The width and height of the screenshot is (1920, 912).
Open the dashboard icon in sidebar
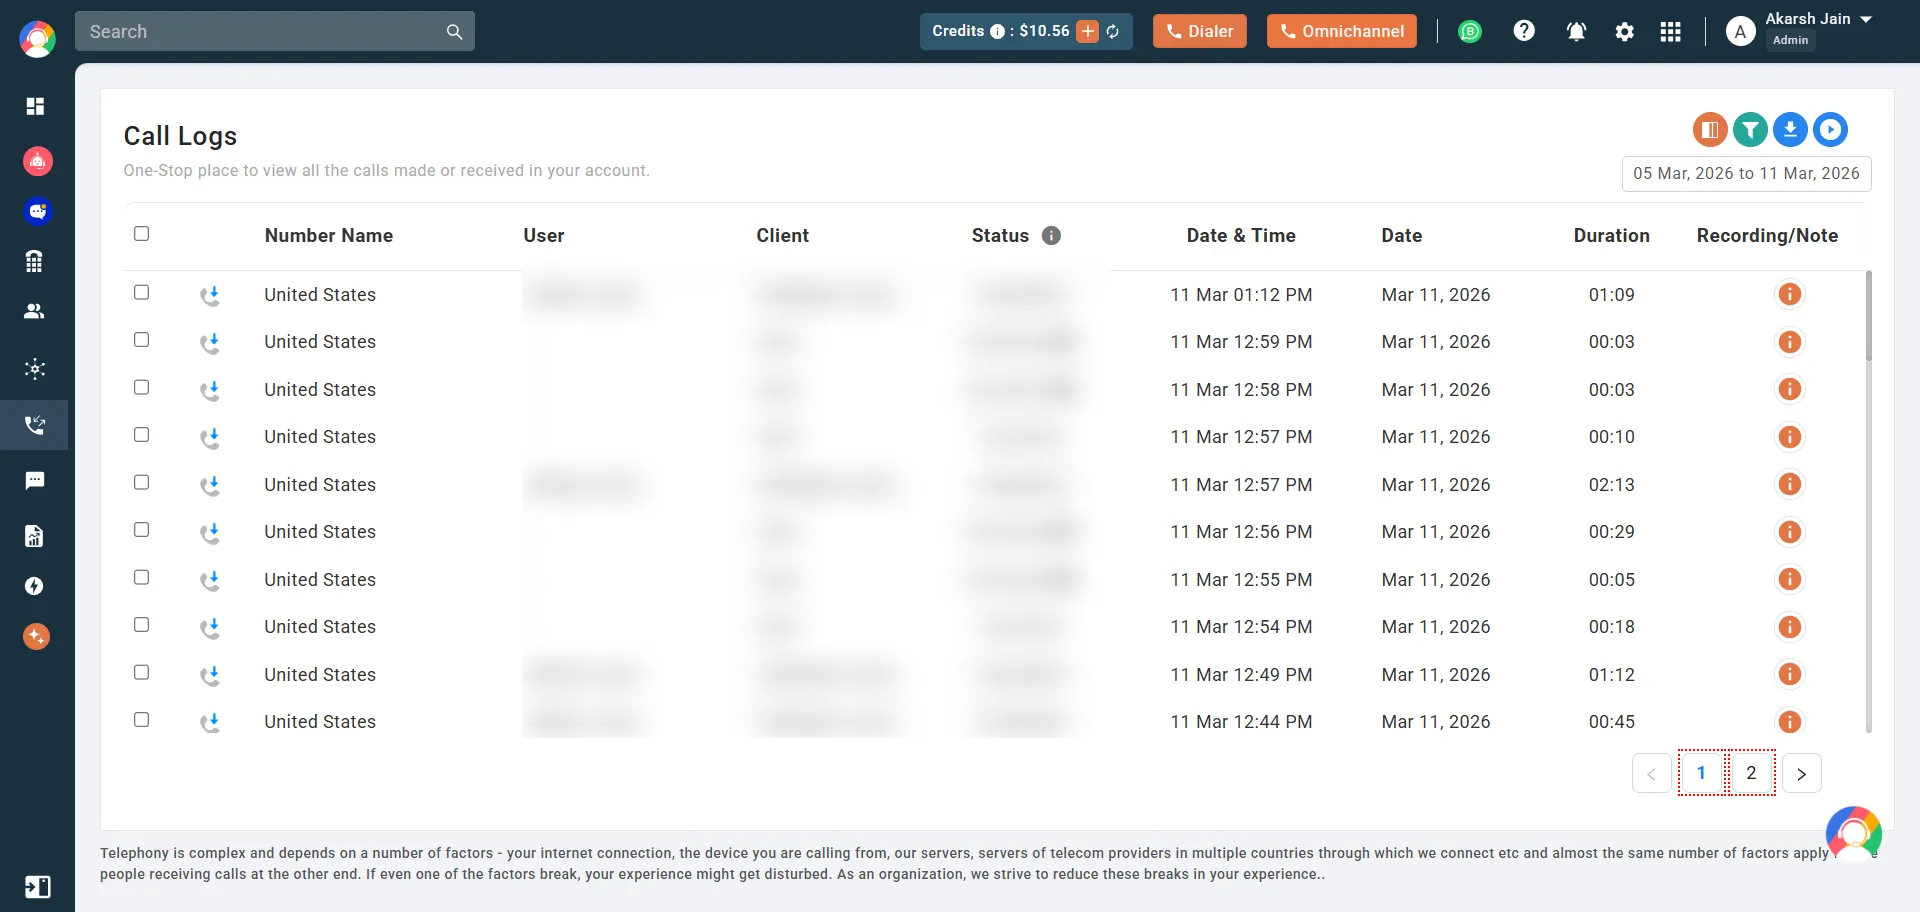(35, 106)
